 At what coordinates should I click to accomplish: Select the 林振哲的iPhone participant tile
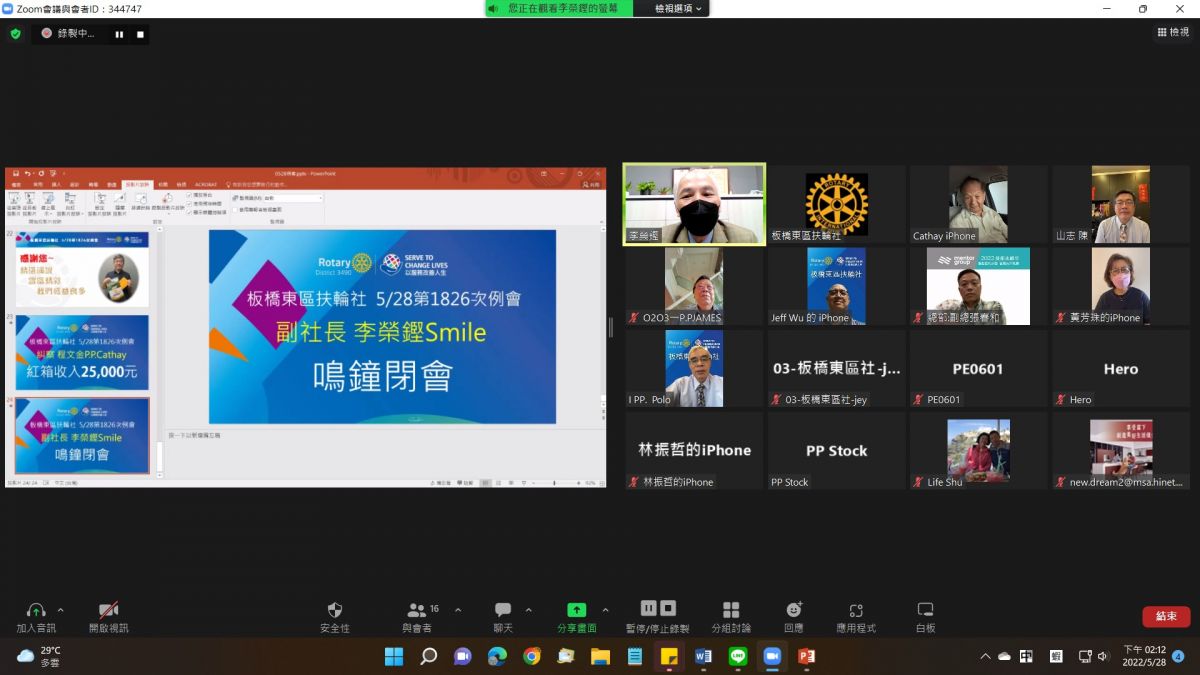coord(694,450)
